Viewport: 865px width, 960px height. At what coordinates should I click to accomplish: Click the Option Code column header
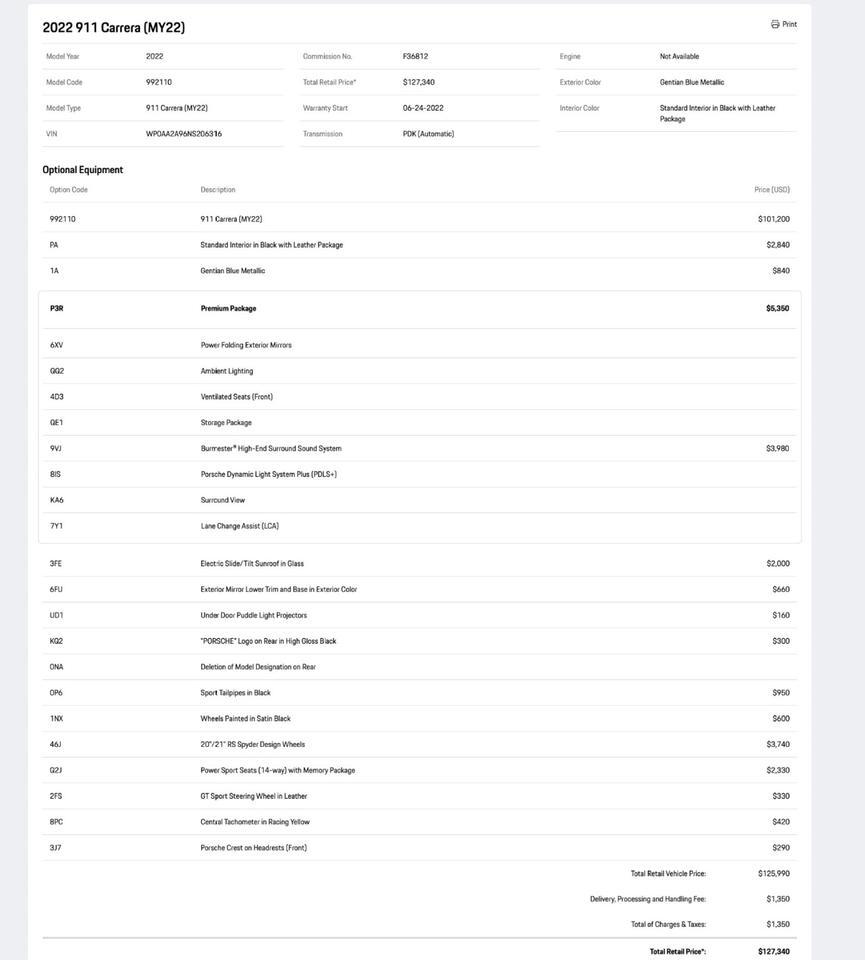click(x=68, y=190)
